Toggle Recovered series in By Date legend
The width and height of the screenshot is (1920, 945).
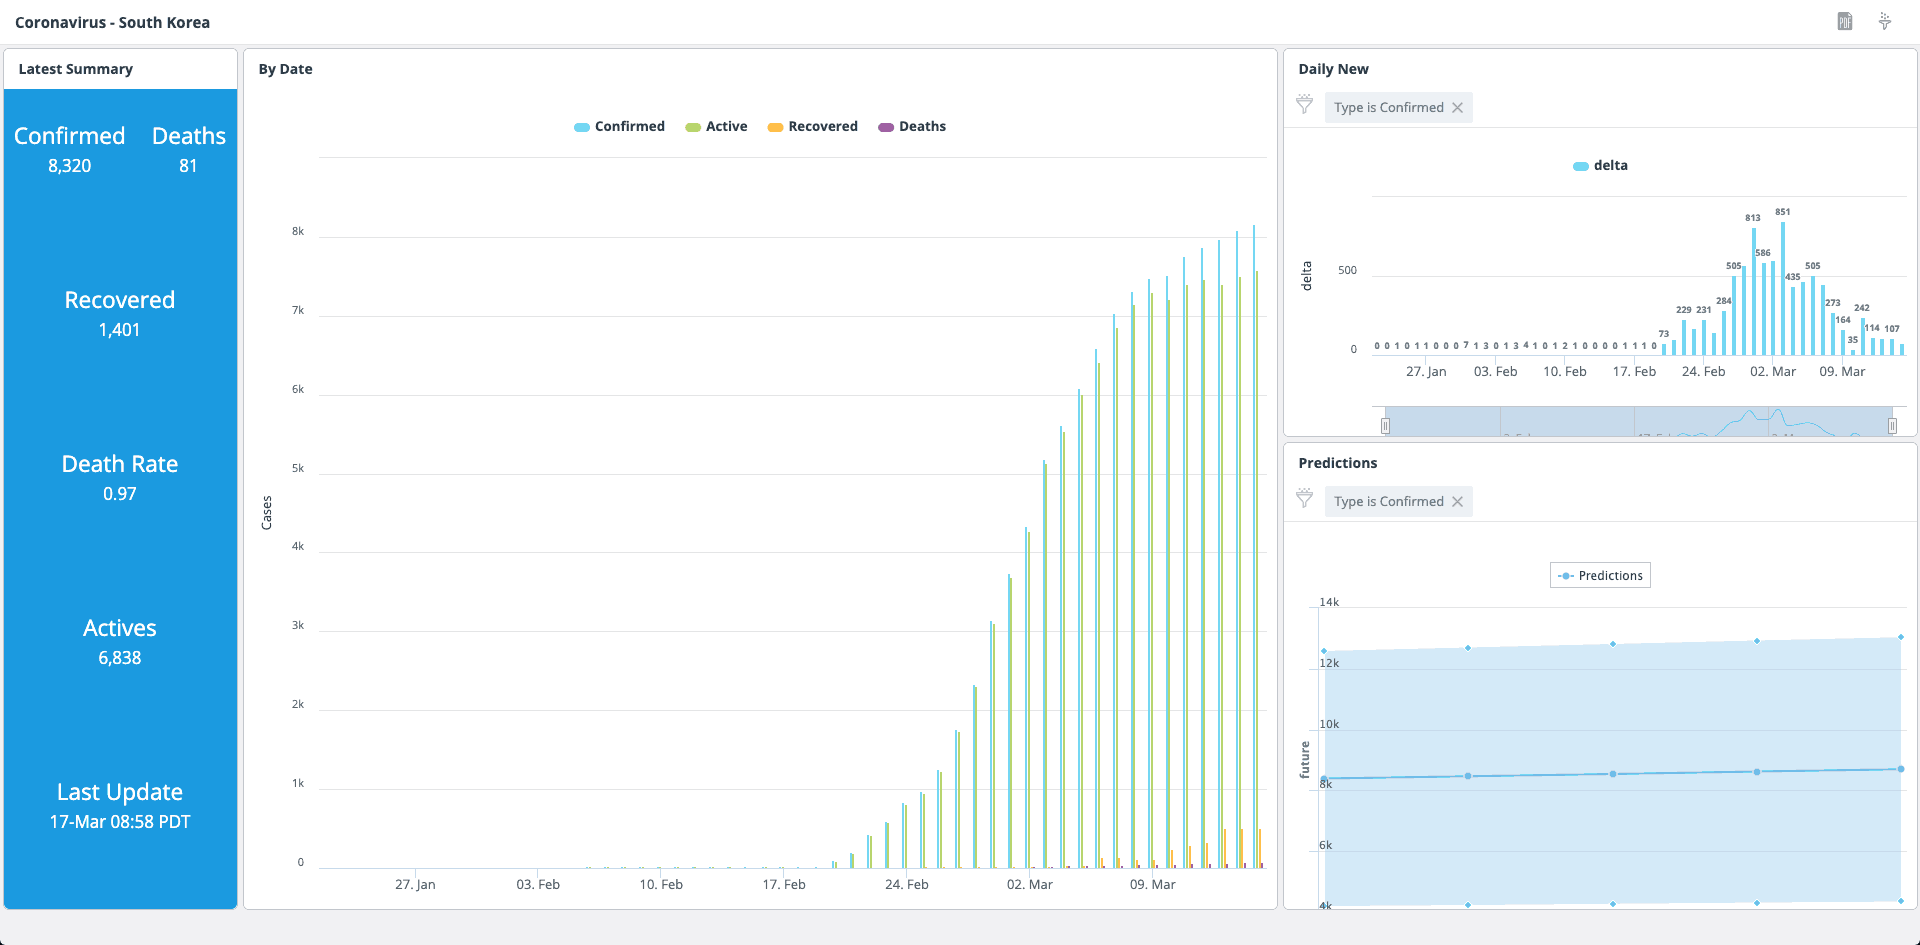click(x=812, y=127)
